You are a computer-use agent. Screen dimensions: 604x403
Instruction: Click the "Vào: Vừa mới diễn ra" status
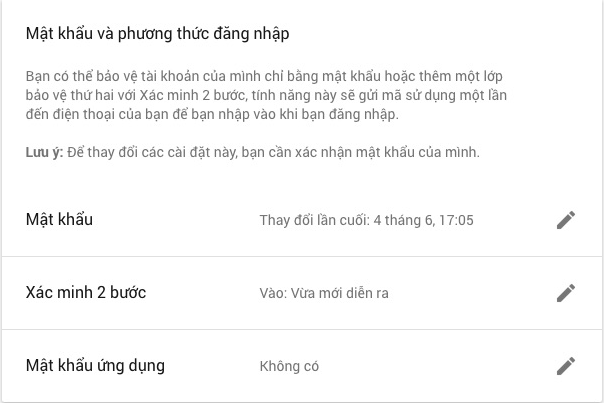pos(324,293)
